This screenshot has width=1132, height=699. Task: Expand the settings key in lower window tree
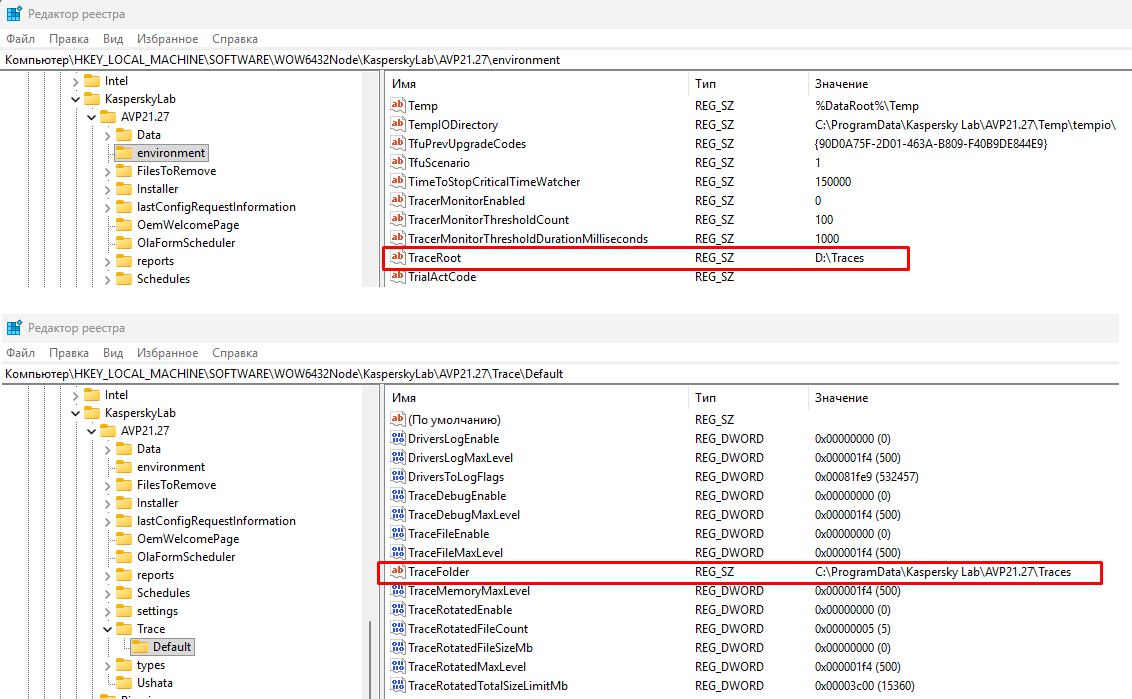tap(107, 611)
